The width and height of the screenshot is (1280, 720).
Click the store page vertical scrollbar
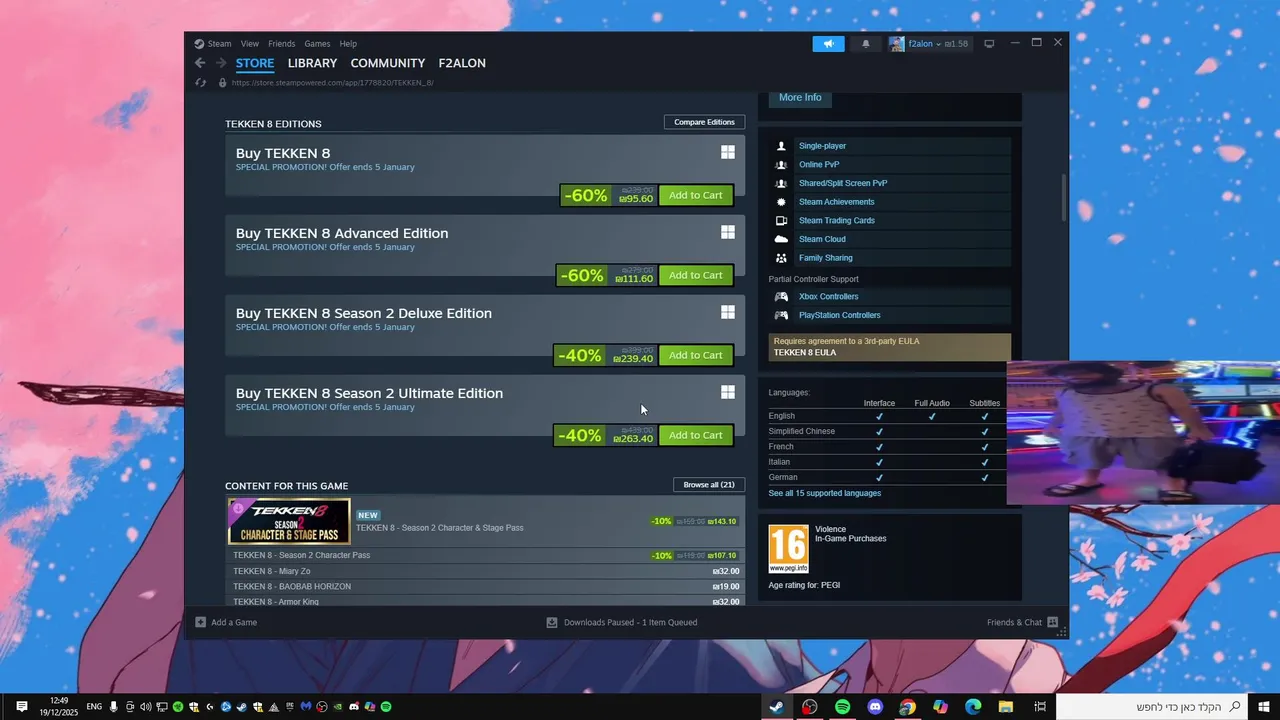pyautogui.click(x=1064, y=199)
